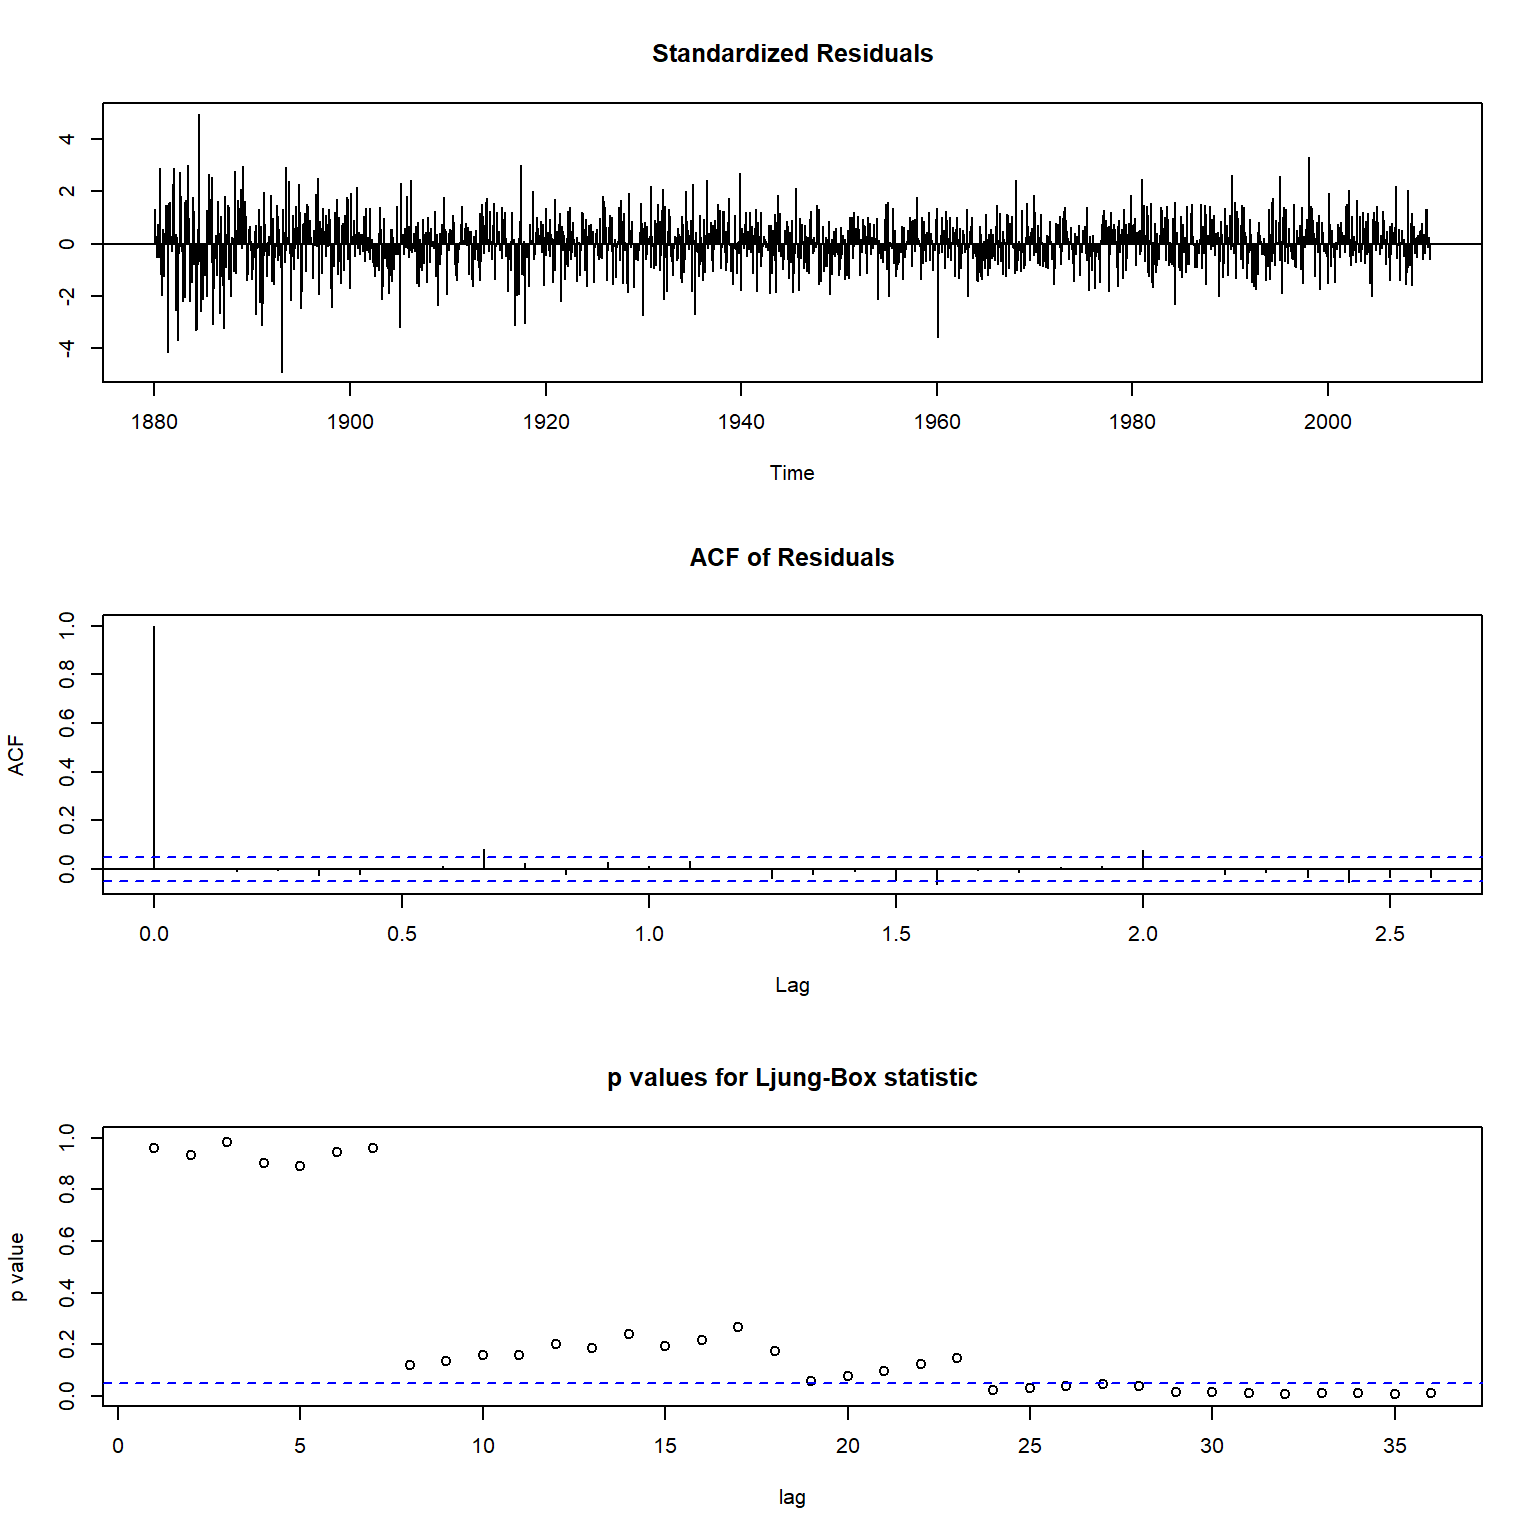Click the 1920 tick label on Time axis
This screenshot has width=1536, height=1536.
click(546, 422)
